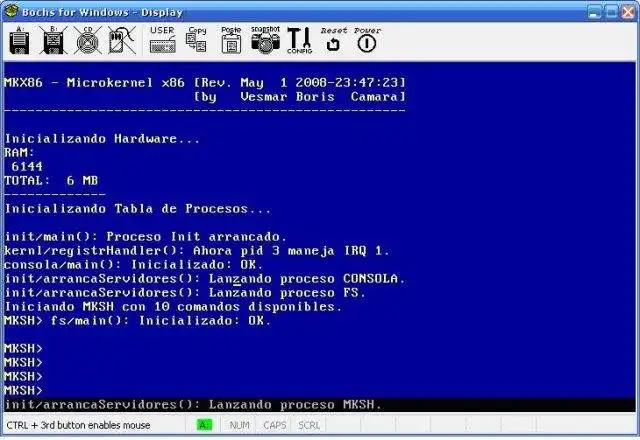Click the 'Inicializando Tabla de Procesos...' line
The image size is (640, 440).
tap(138, 209)
